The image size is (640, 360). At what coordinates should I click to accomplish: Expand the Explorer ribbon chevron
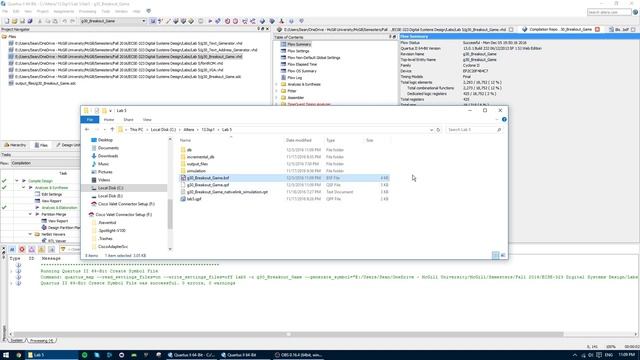[x=497, y=120]
